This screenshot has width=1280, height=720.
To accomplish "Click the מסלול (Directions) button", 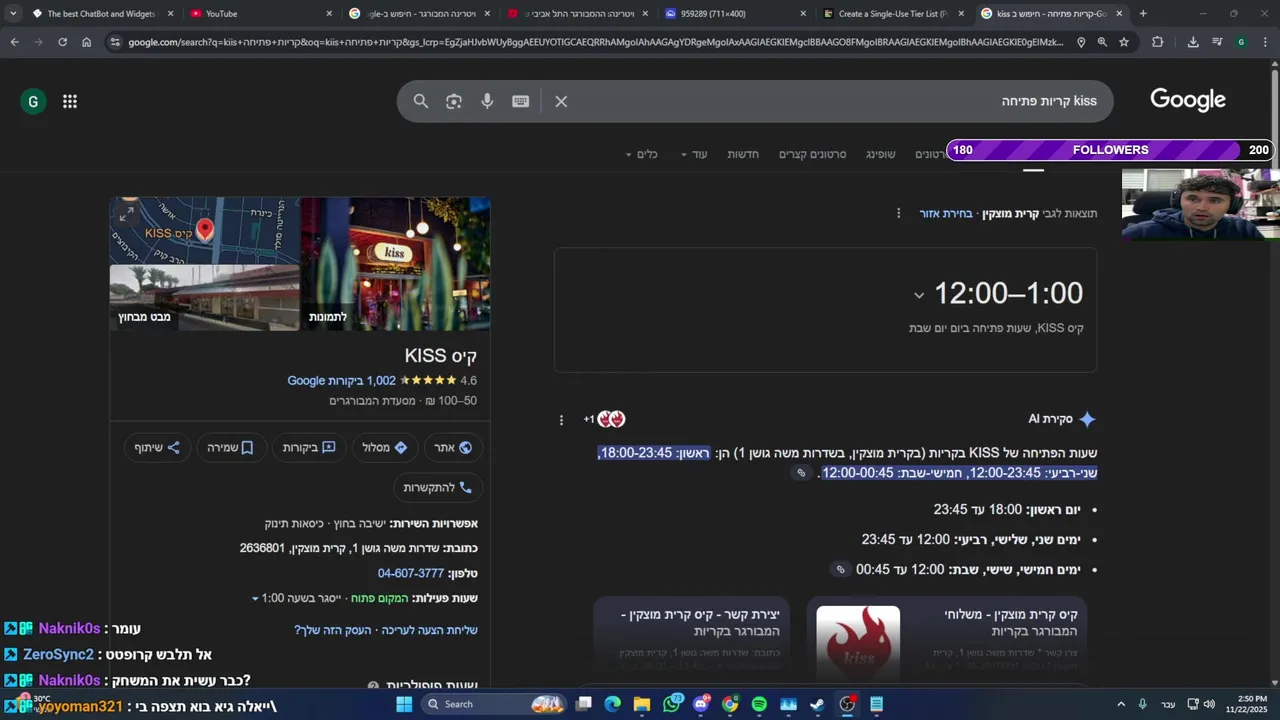I will (x=385, y=448).
